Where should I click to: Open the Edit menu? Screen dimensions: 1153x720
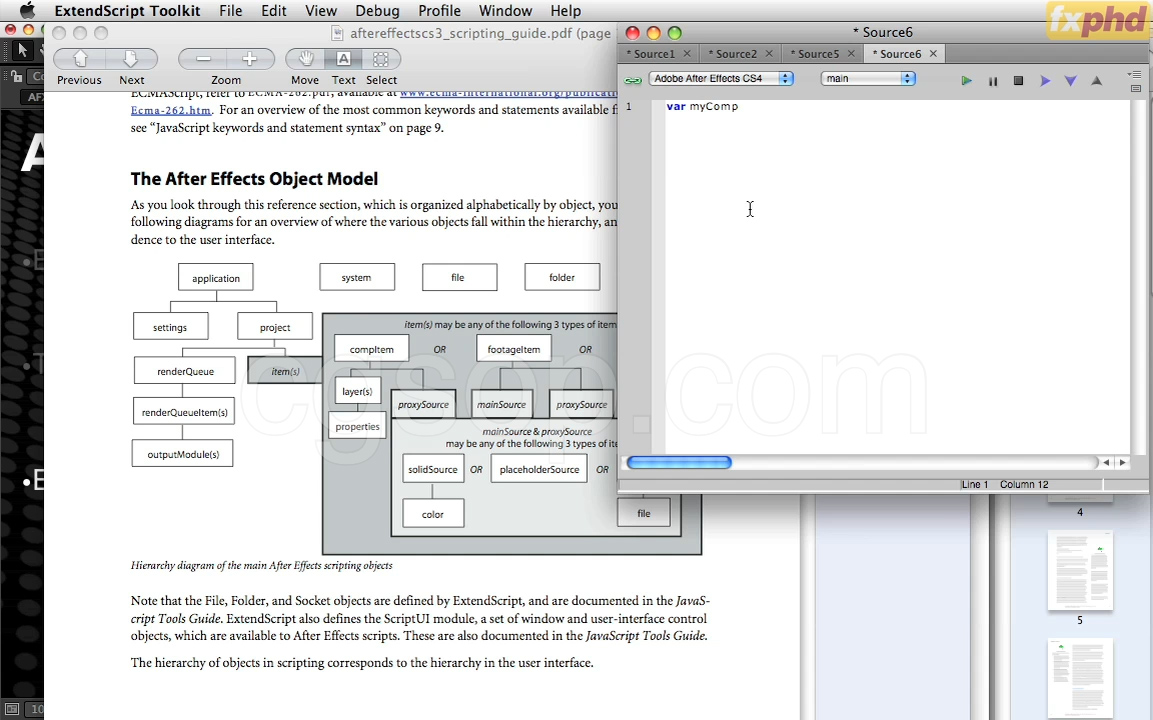pos(274,10)
